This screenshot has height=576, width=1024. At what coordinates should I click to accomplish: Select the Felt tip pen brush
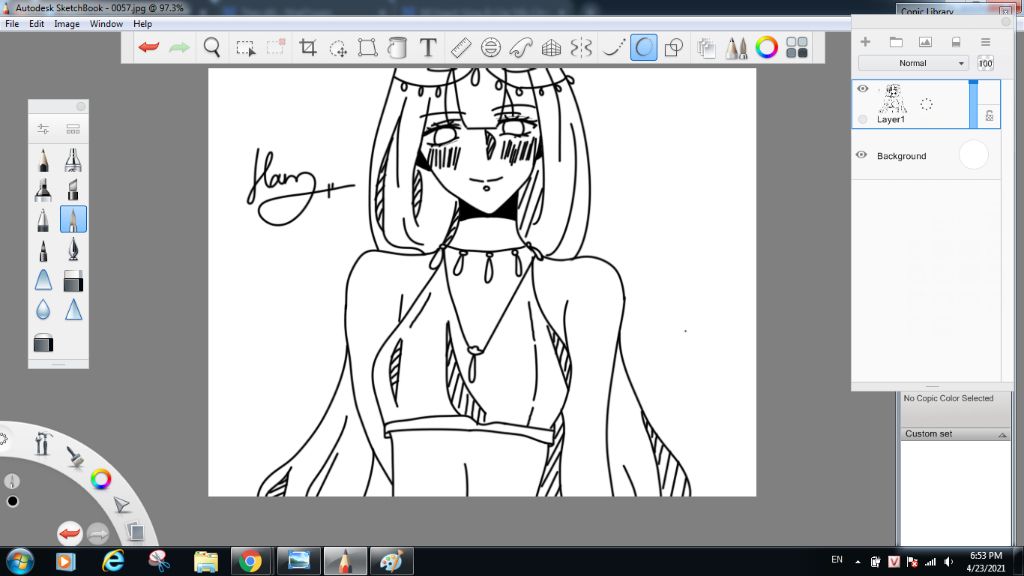pyautogui.click(x=43, y=249)
